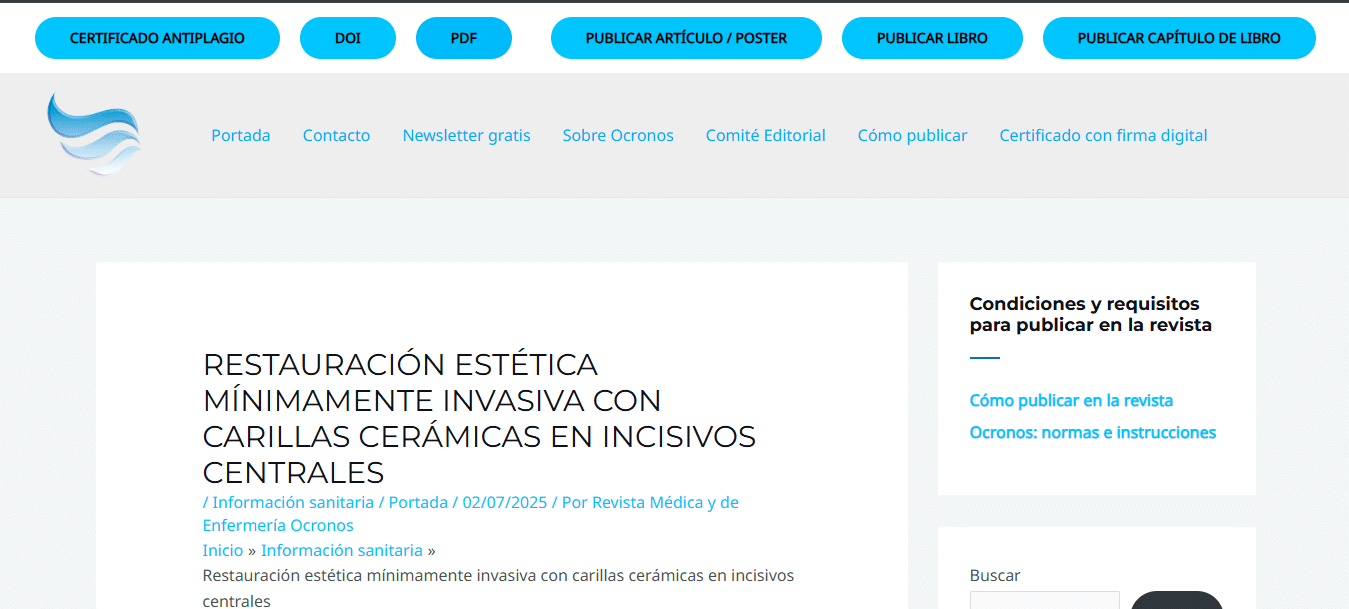Focus the Buscar search input field
Image resolution: width=1349 pixels, height=609 pixels.
1044,600
